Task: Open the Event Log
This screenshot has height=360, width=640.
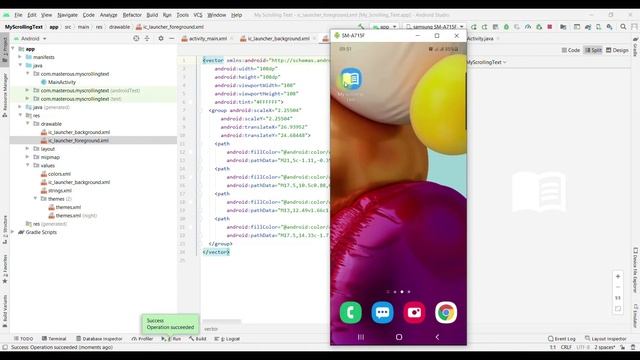Action: (562, 339)
